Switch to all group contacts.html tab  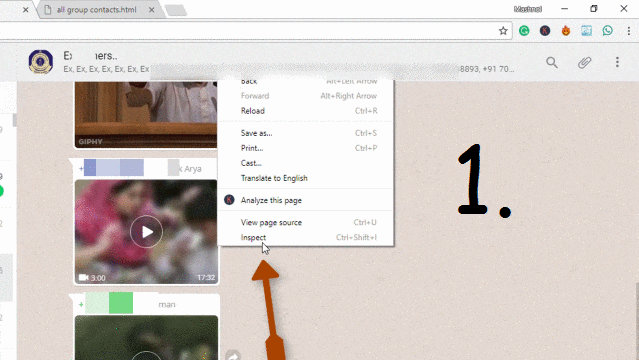[x=97, y=9]
